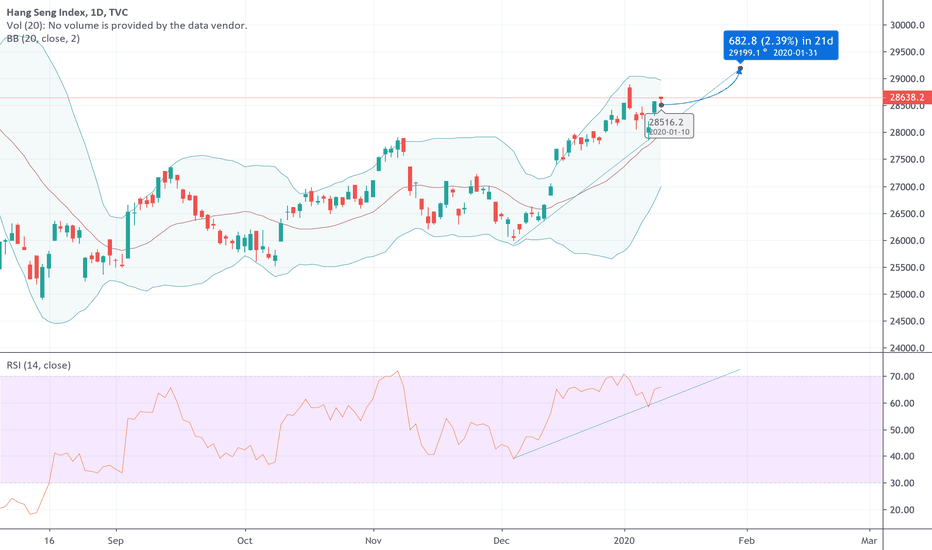This screenshot has height=550, width=932.
Task: Click the 28000.0 price axis label
Action: coord(907,133)
